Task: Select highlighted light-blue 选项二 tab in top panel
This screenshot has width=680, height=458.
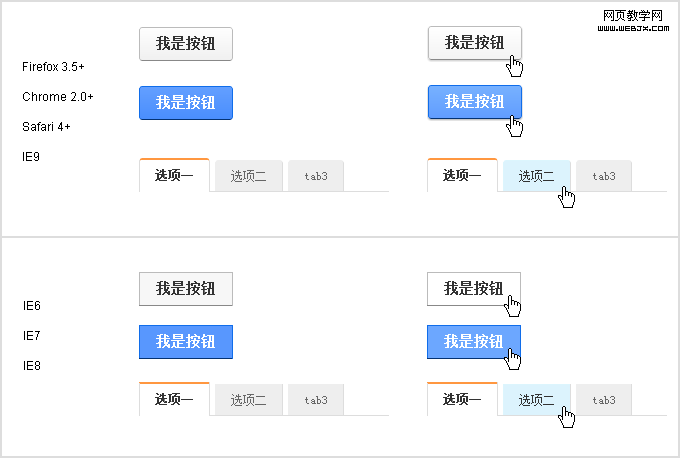Action: [536, 176]
